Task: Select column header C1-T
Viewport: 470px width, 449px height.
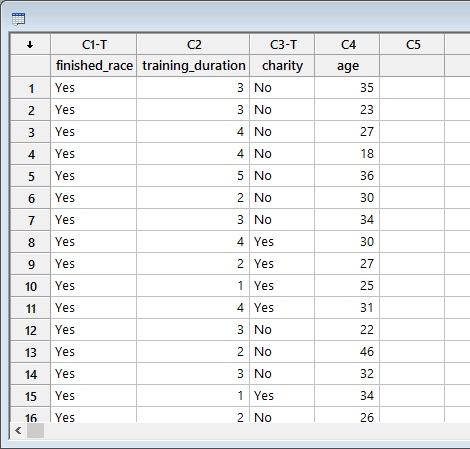Action: tap(94, 44)
